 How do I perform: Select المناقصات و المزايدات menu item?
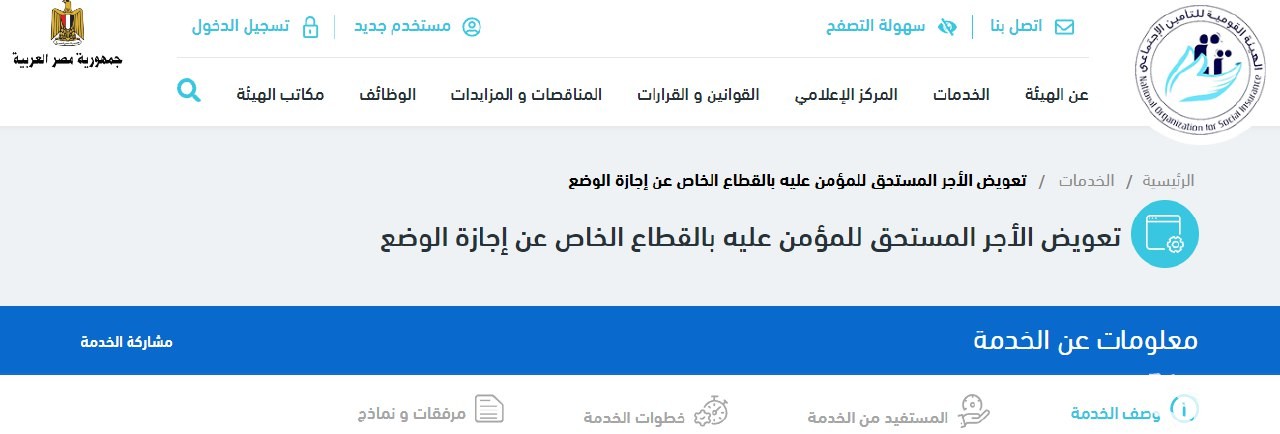[x=525, y=95]
